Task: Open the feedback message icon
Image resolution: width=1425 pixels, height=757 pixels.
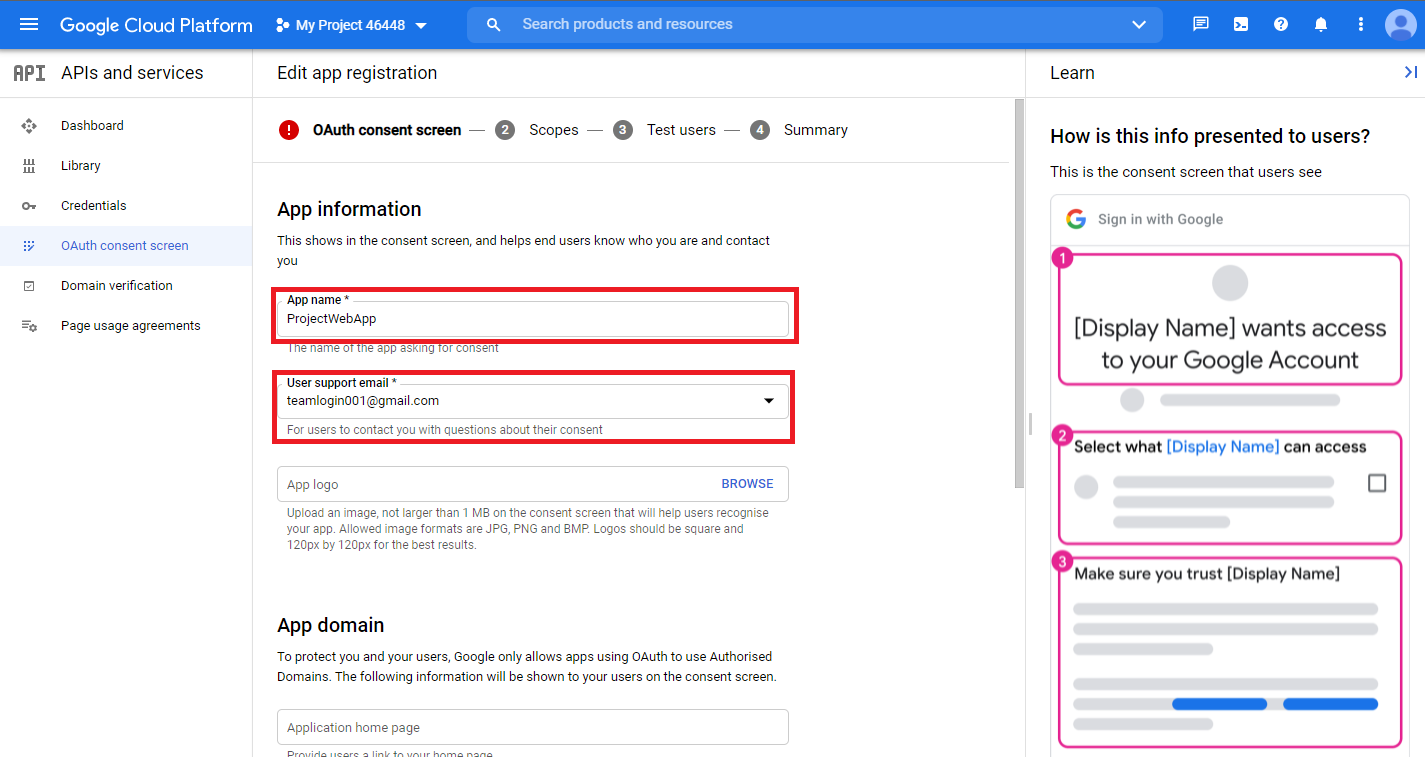Action: pyautogui.click(x=1201, y=25)
